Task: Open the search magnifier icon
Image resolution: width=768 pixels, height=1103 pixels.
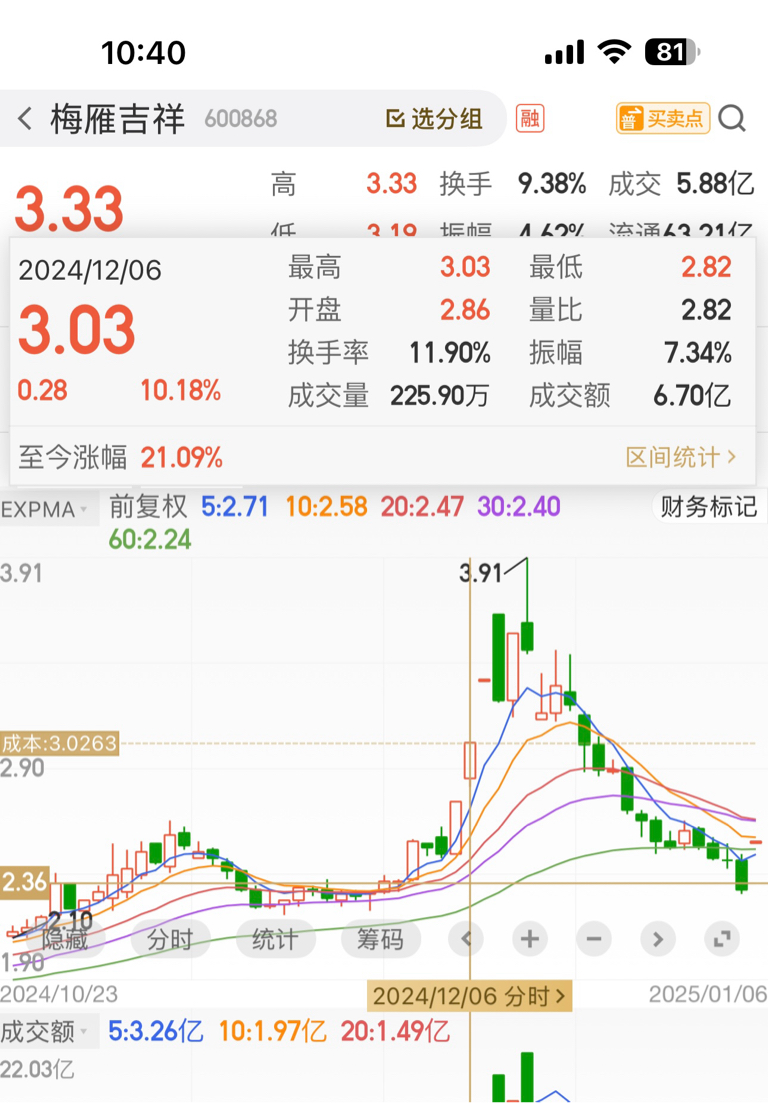Action: pos(732,118)
